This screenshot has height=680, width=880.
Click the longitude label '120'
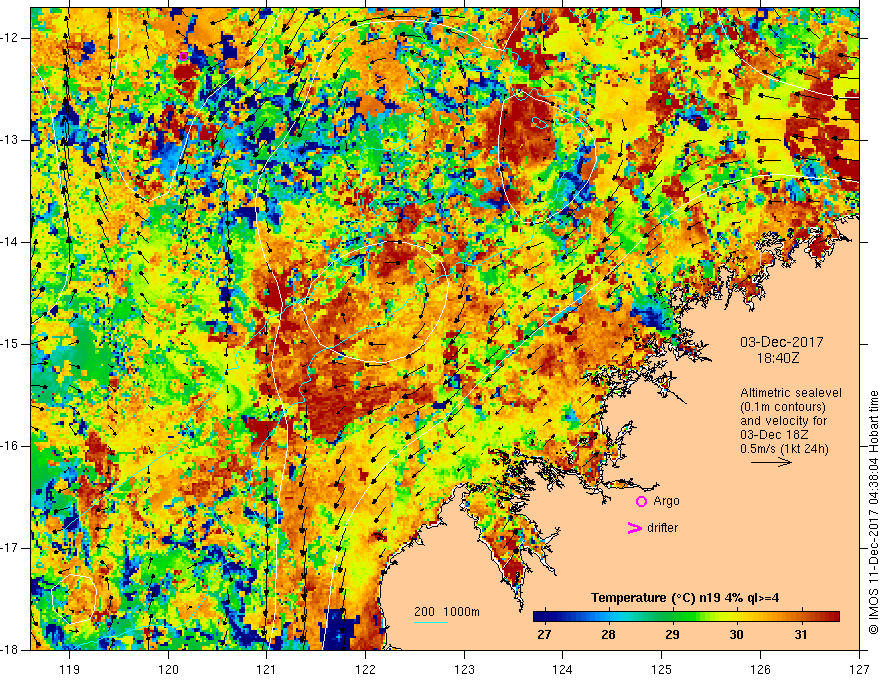pos(168,669)
